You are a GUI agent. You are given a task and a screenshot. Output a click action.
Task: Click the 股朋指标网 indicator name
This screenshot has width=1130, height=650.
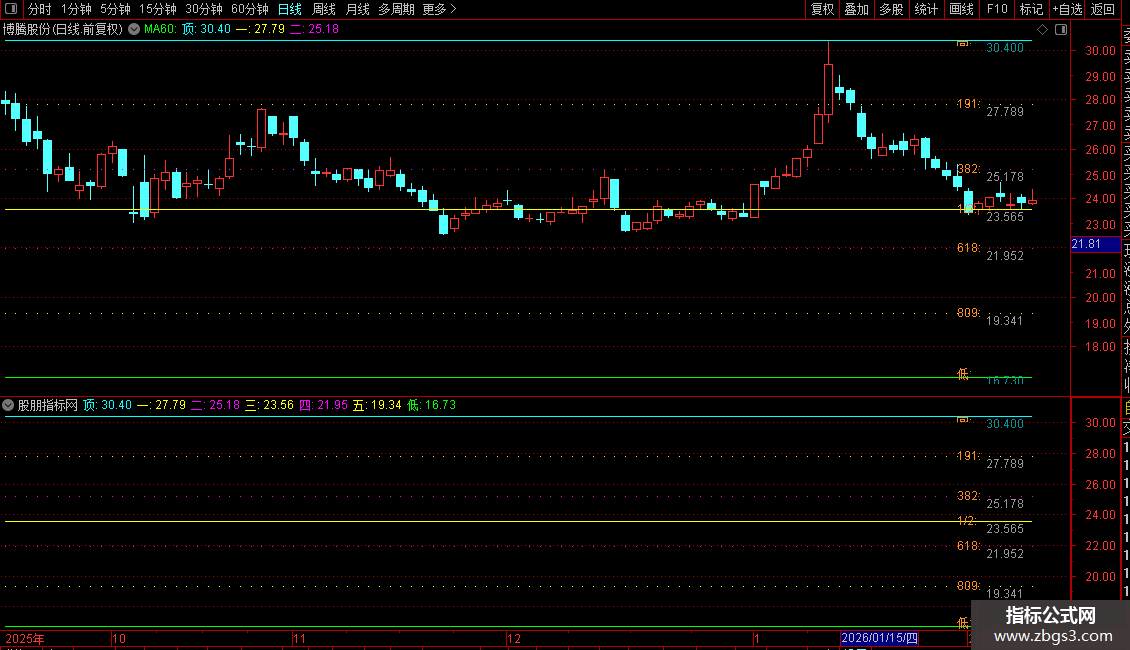(48, 405)
